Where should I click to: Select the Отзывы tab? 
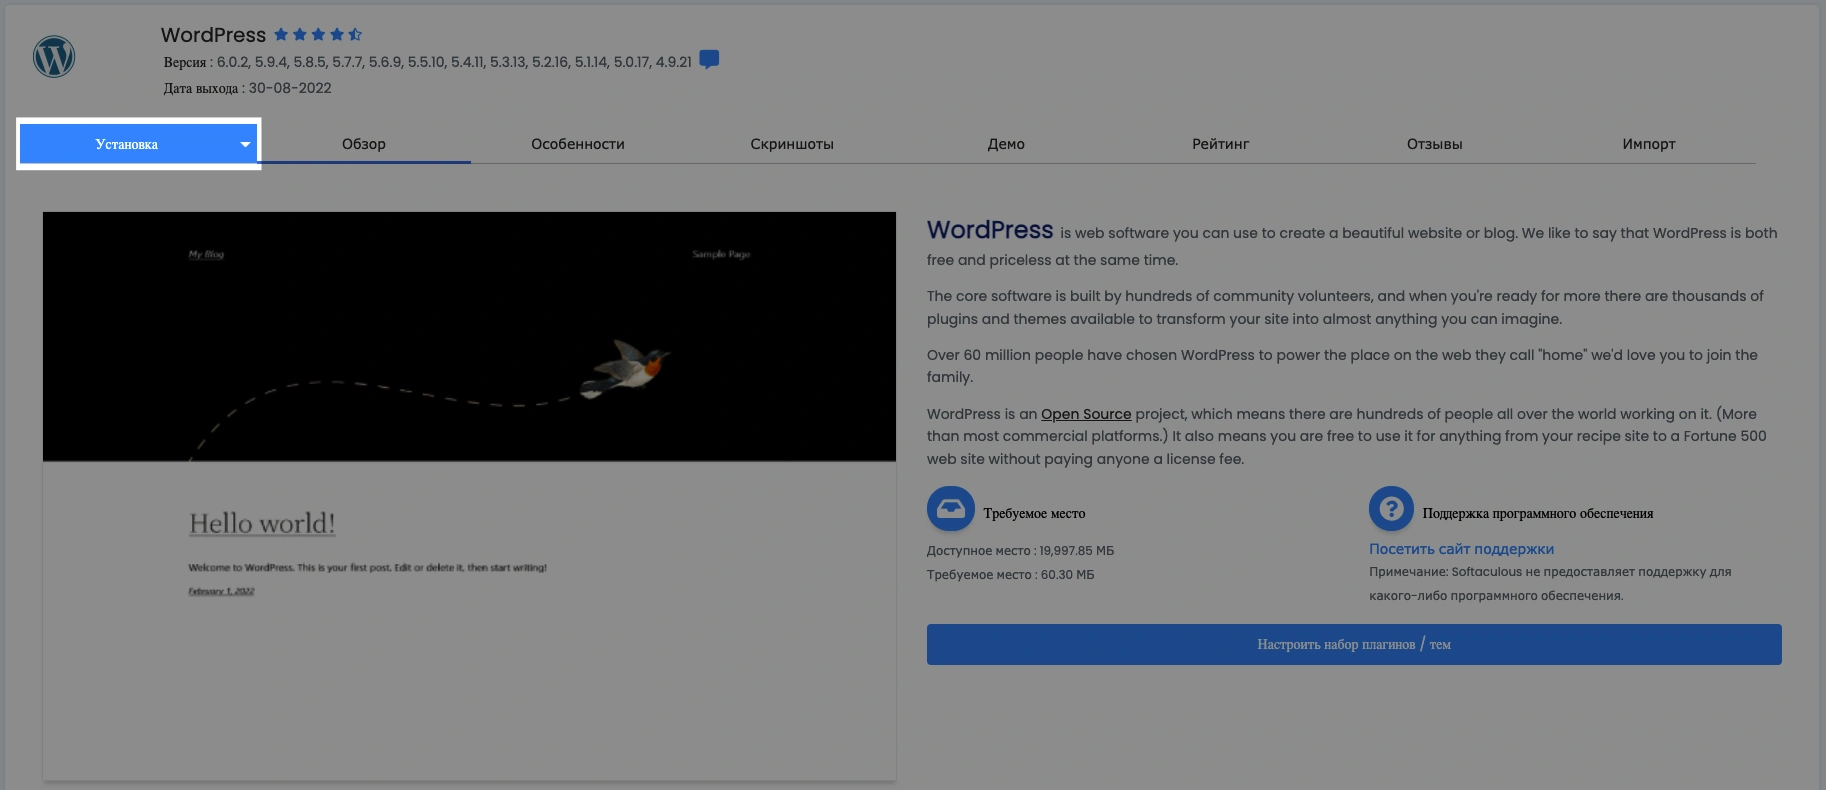(1434, 144)
